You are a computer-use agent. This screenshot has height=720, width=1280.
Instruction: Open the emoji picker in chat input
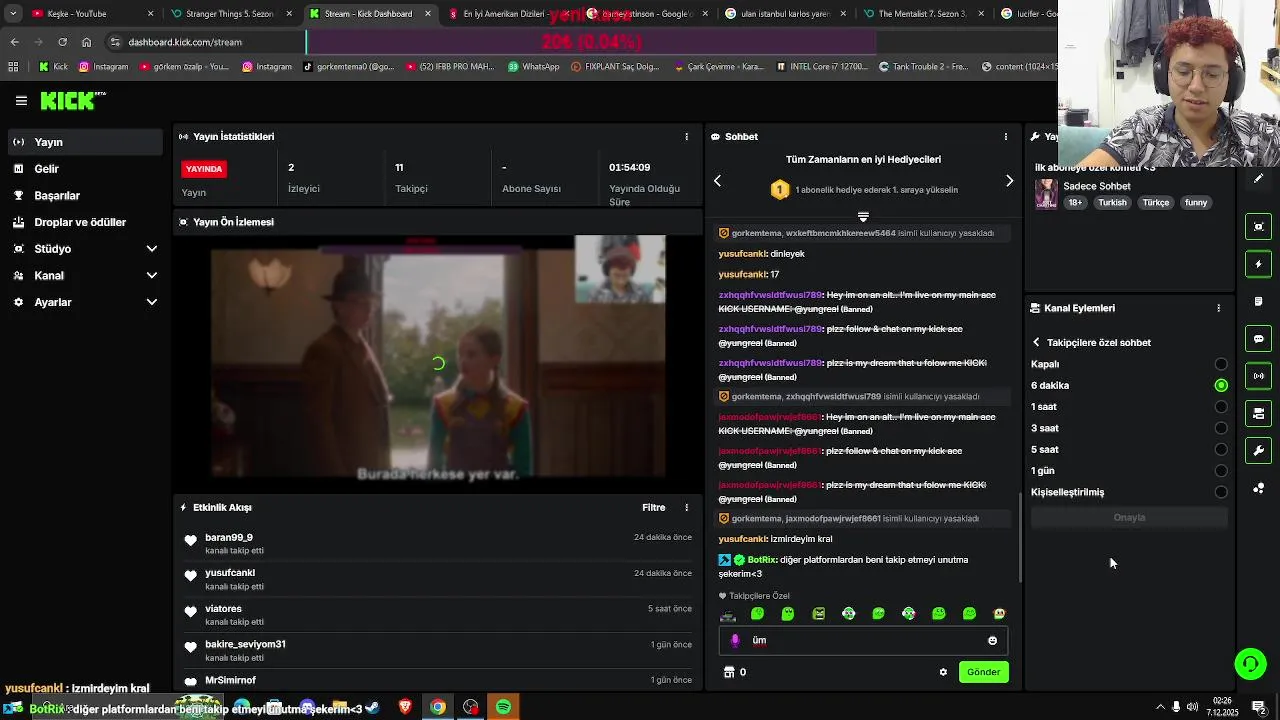tap(992, 640)
